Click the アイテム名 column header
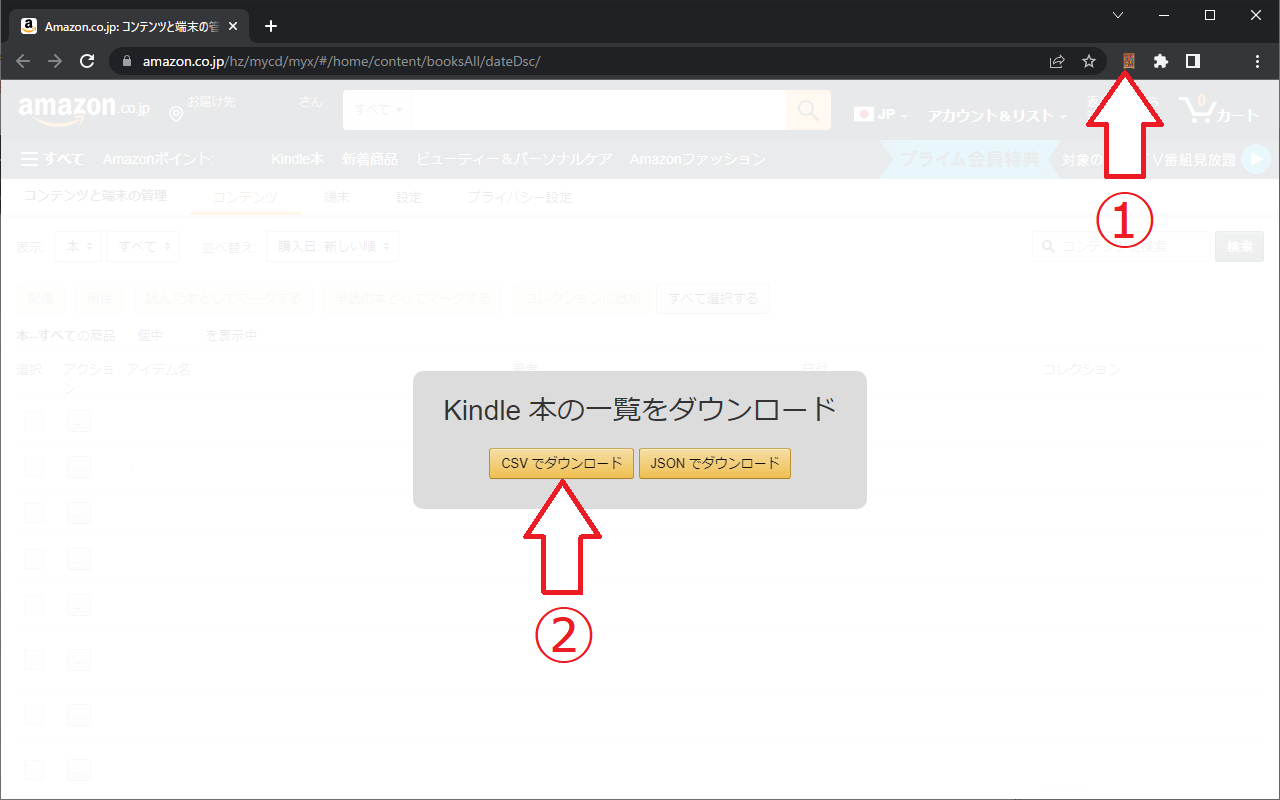Viewport: 1280px width, 800px height. click(158, 369)
